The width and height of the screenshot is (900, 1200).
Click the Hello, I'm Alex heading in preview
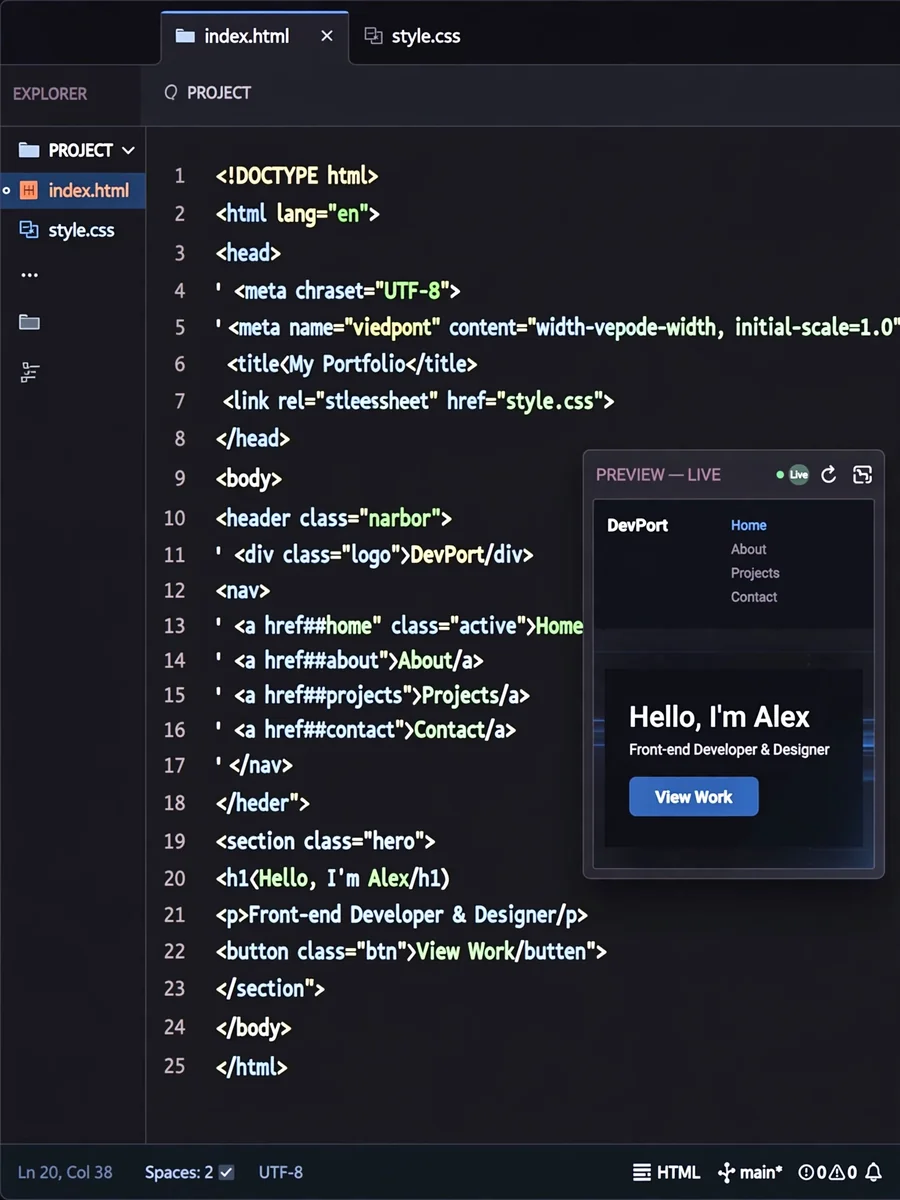719,717
